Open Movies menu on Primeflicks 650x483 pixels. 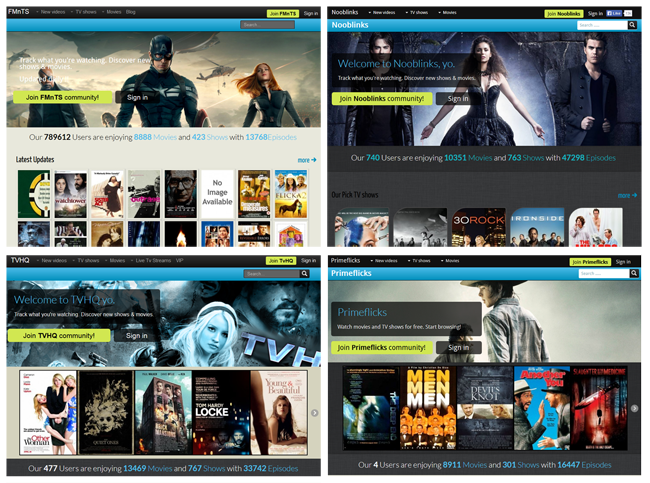[x=450, y=261]
